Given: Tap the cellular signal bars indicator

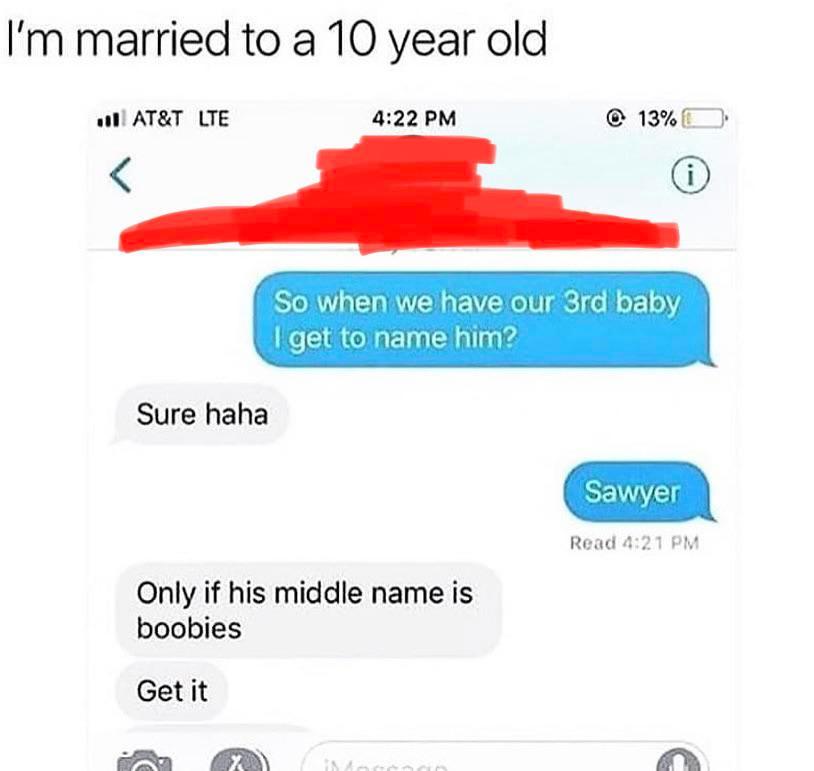Looking at the screenshot, I should [111, 119].
